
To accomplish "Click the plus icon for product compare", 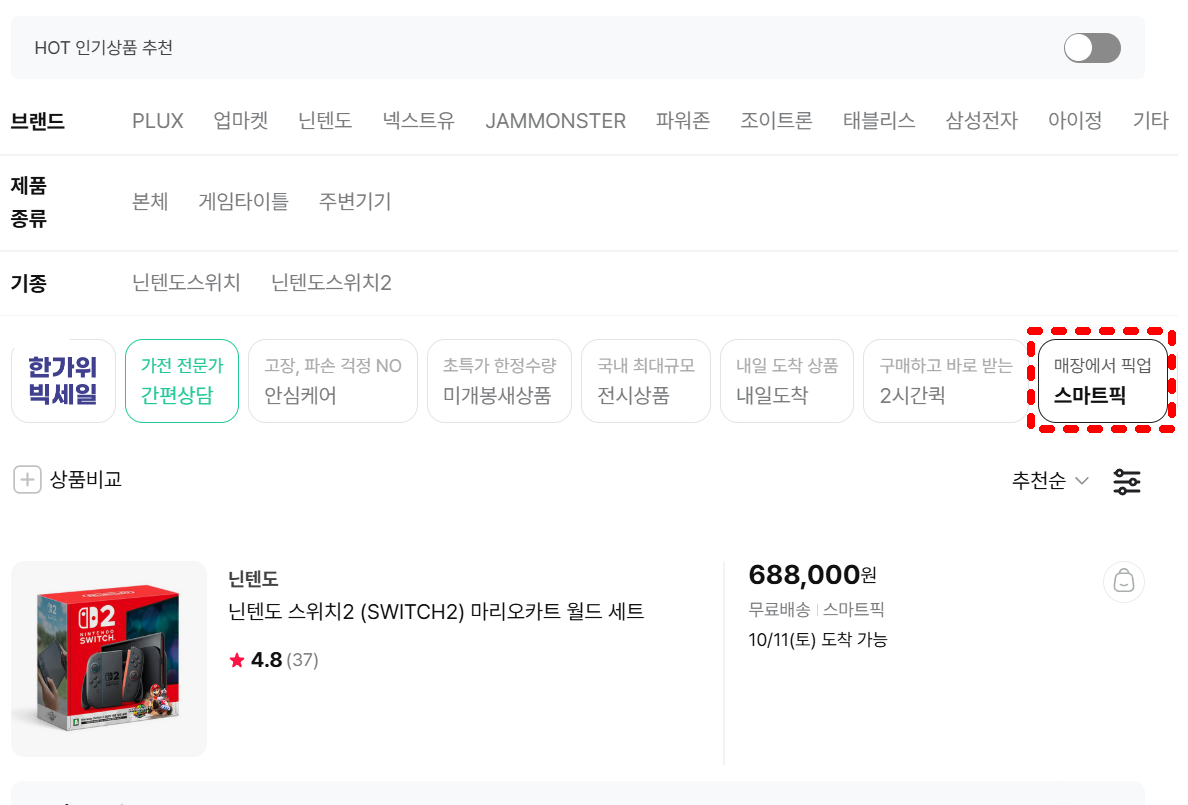I will coord(27,480).
